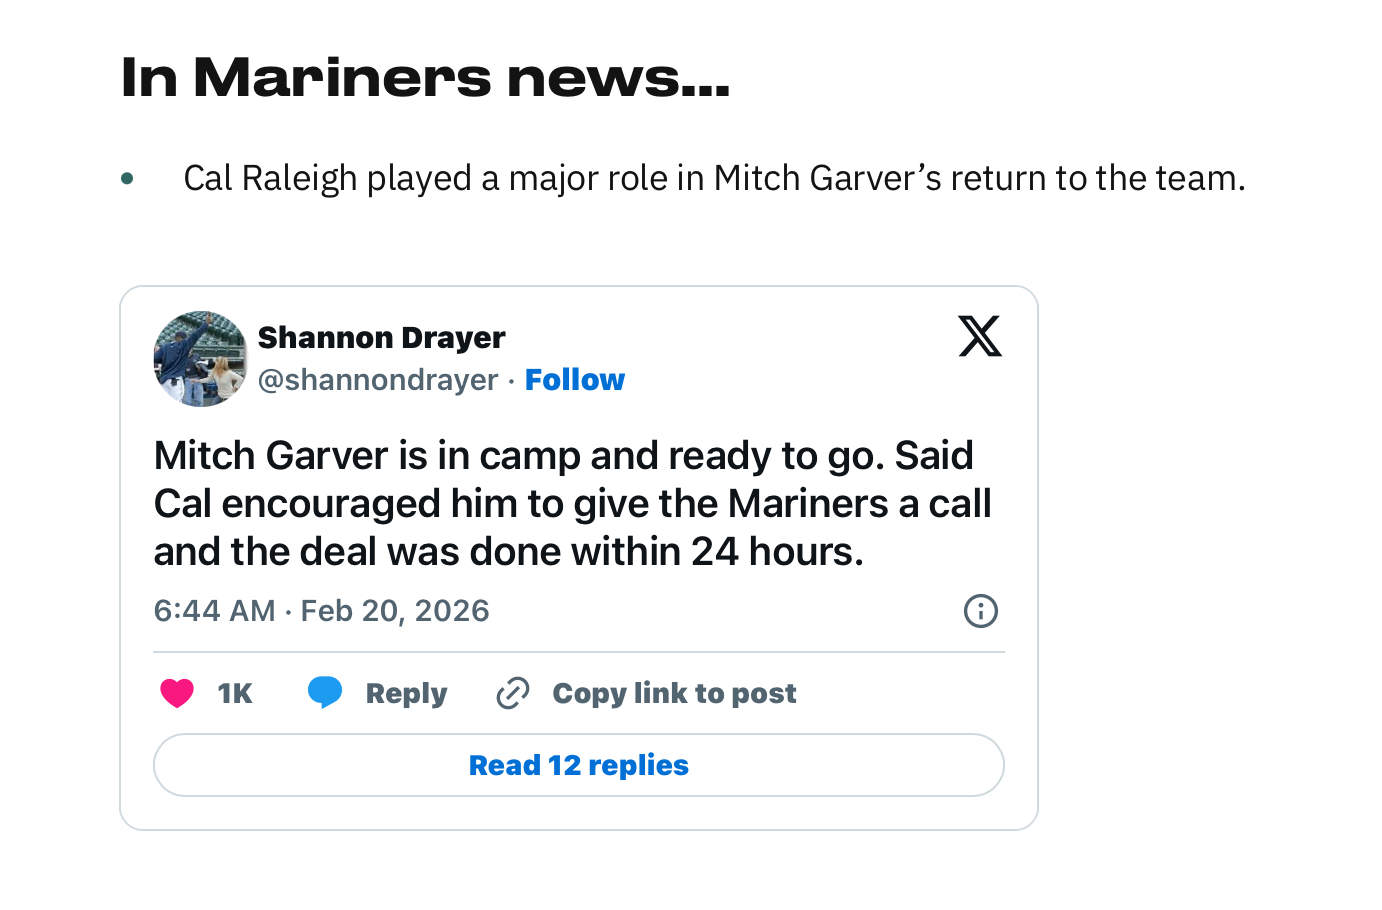Open Shannon Drayer's profile avatar
The image size is (1382, 910).
(201, 359)
